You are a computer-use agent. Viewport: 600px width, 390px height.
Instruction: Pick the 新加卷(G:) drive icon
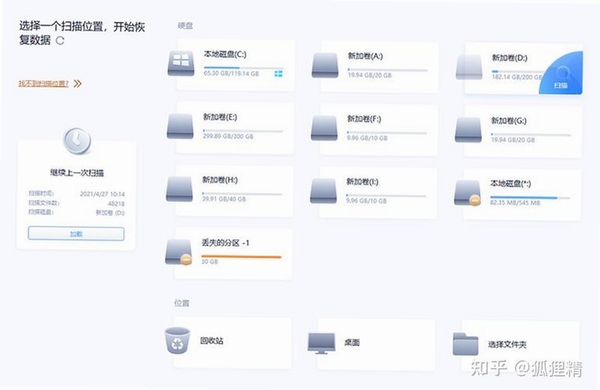point(468,130)
